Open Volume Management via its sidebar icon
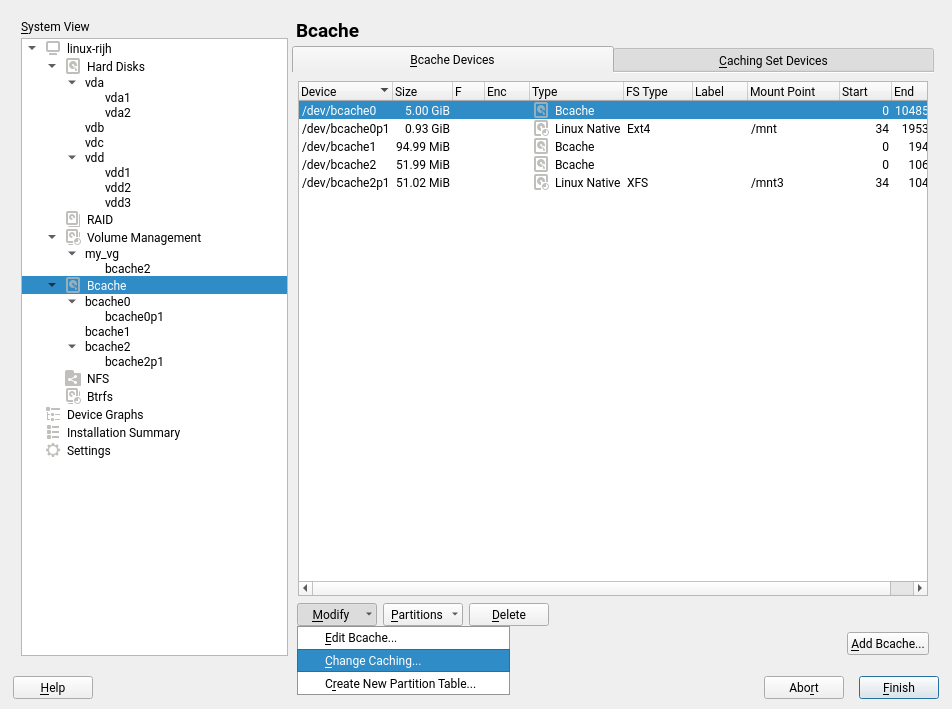The image size is (952, 709). [72, 237]
